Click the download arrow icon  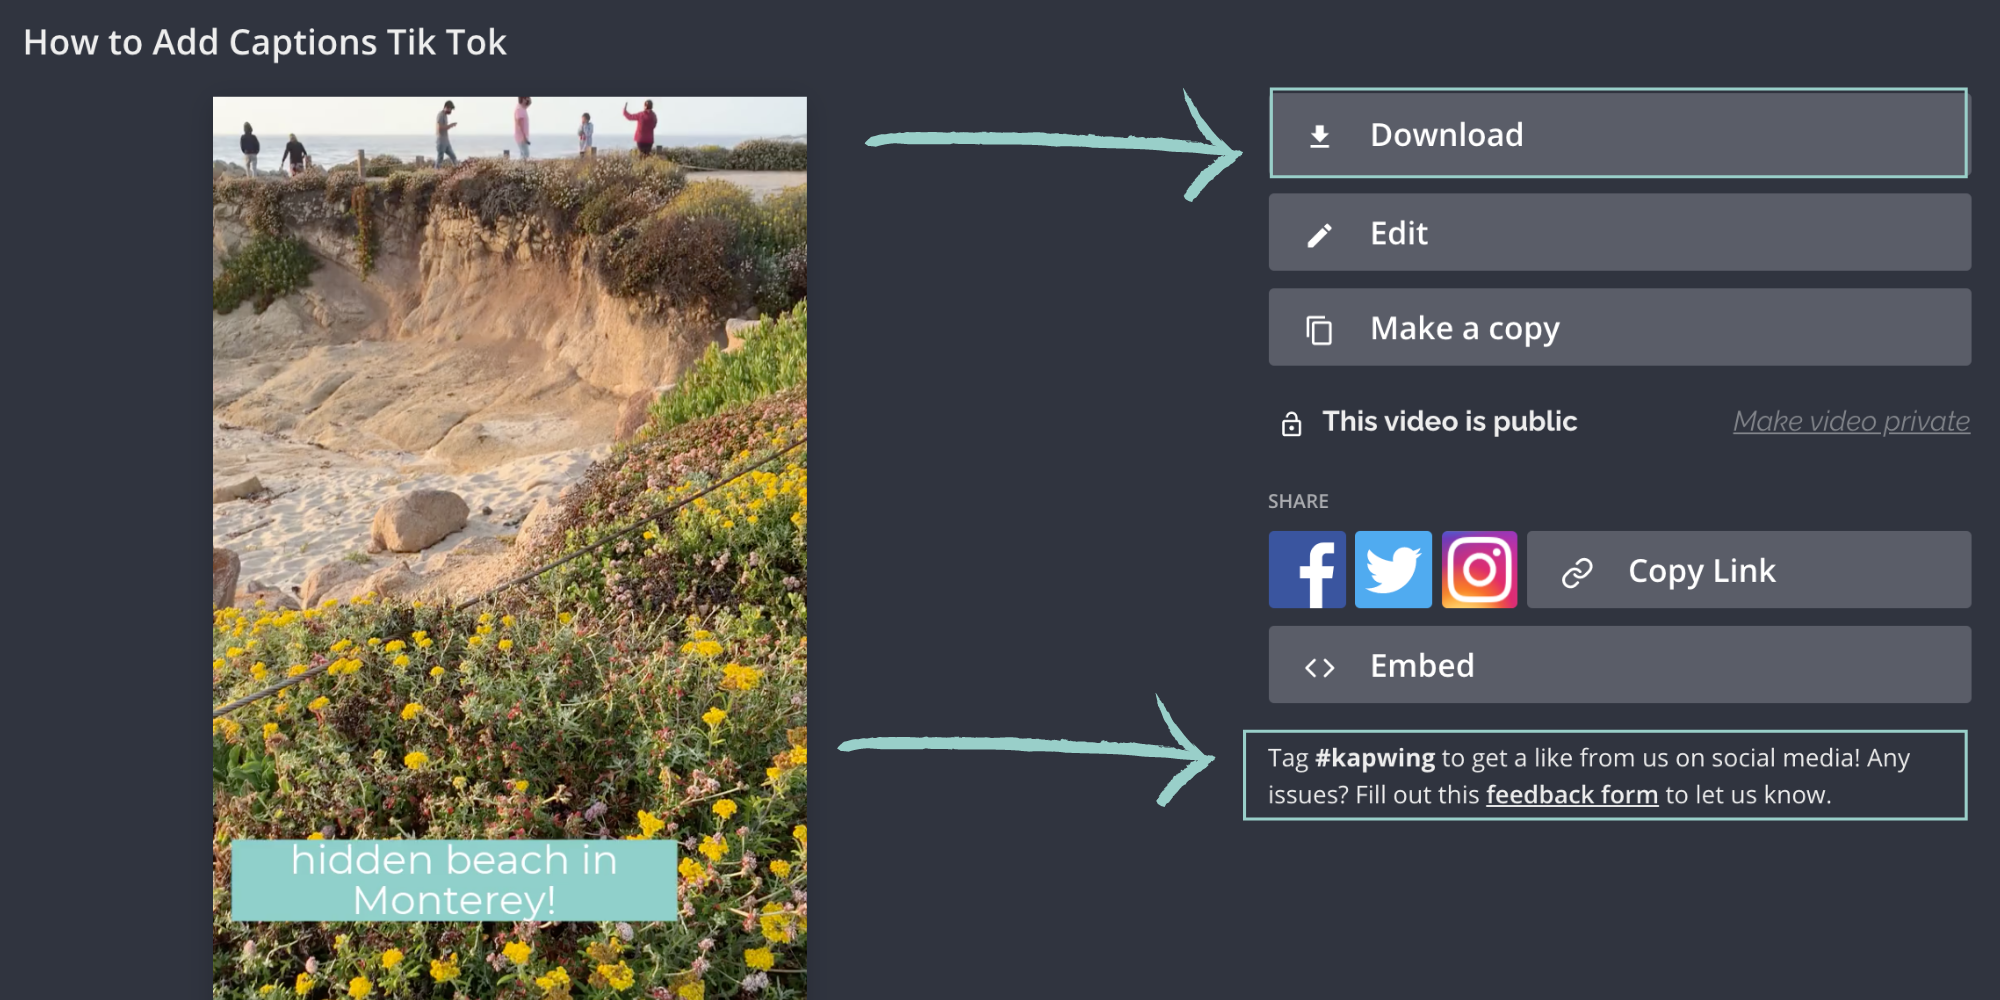point(1319,136)
